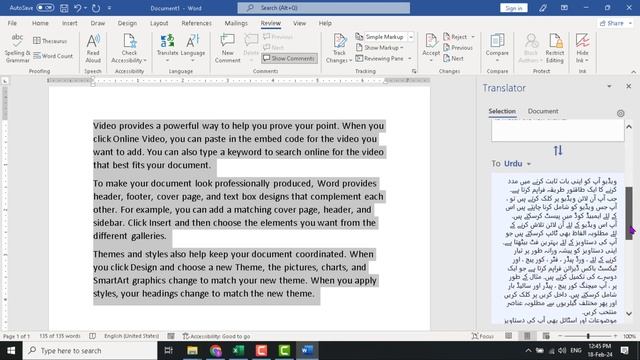Start Read Aloud speech
The height and width of the screenshot is (360, 640).
coord(93,48)
